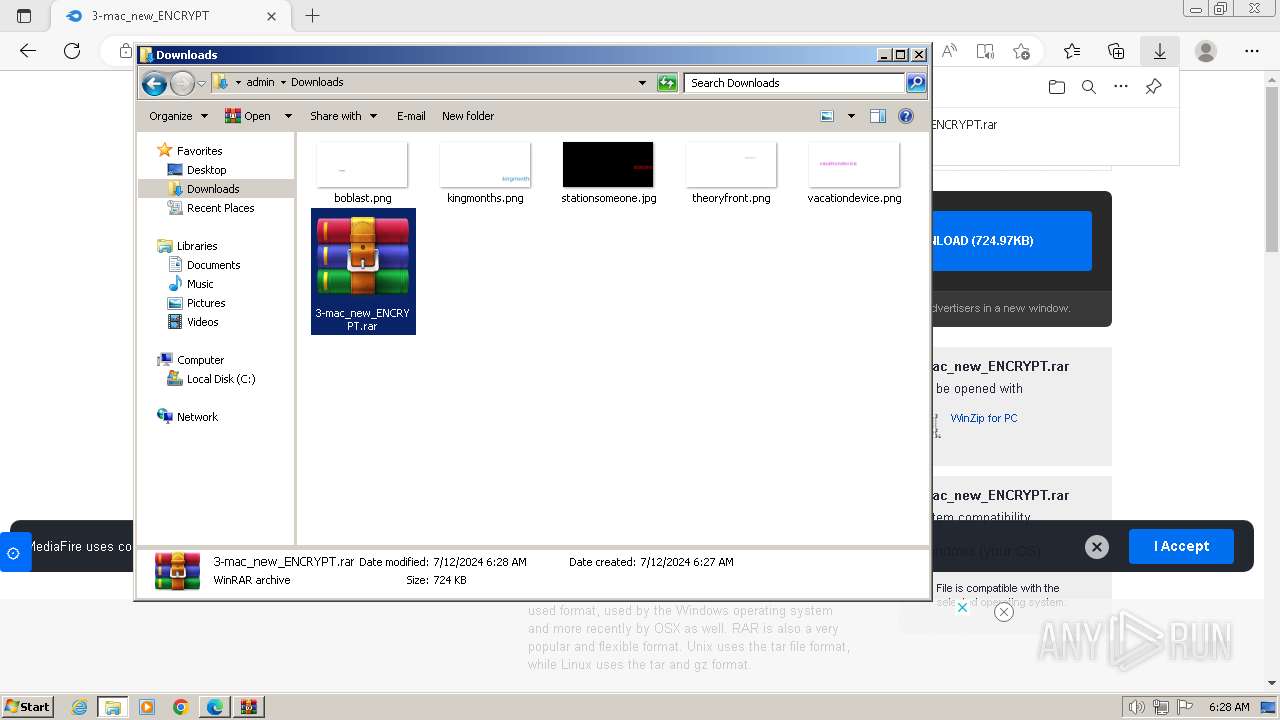Click the Change your view icon

click(827, 116)
